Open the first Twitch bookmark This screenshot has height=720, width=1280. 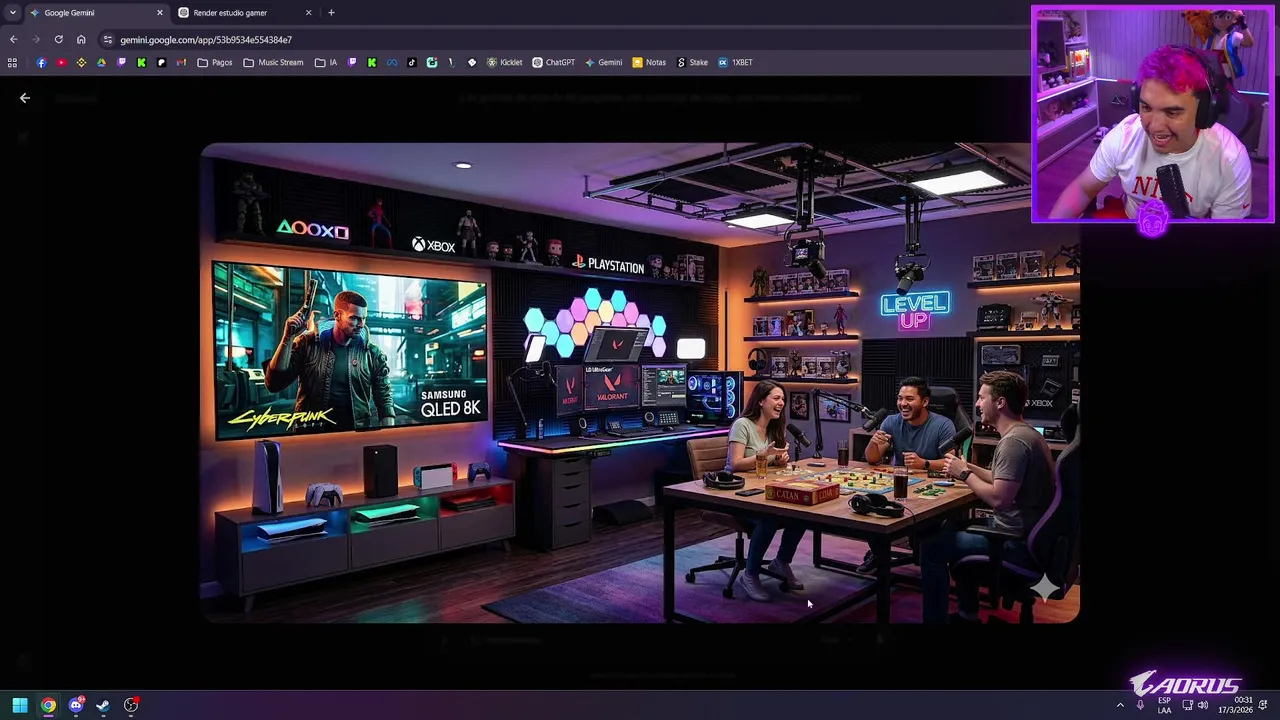tap(121, 62)
